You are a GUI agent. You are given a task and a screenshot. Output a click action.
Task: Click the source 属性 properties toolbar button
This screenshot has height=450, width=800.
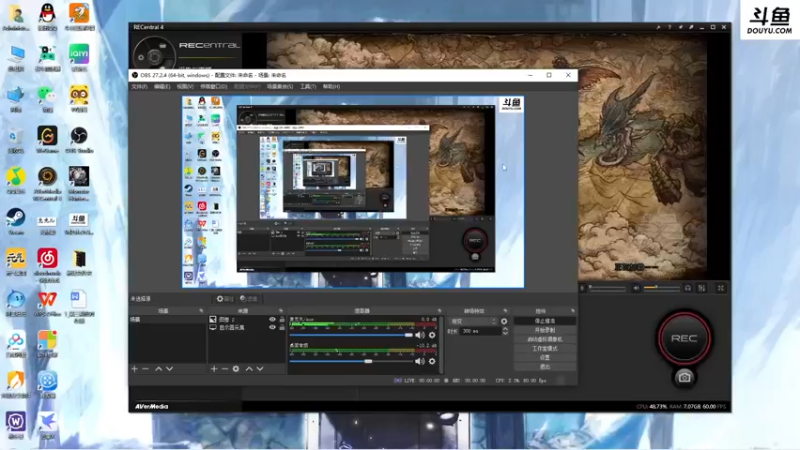tap(225, 299)
